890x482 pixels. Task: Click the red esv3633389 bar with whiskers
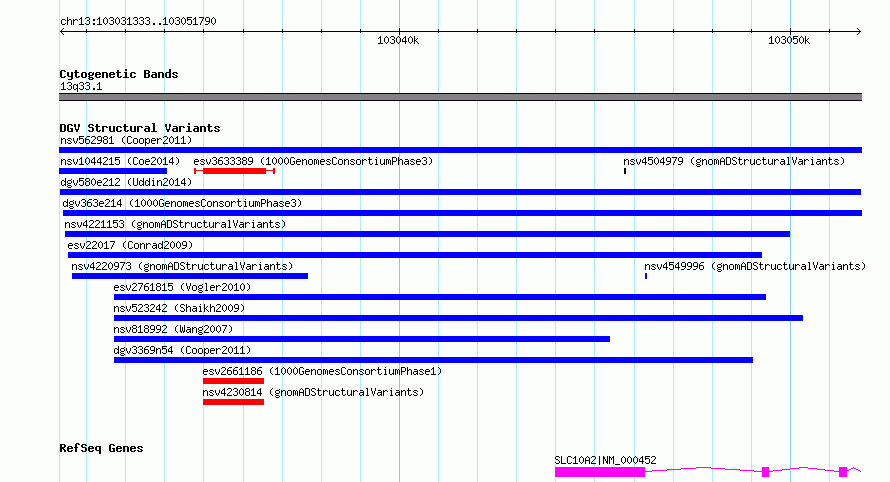(234, 171)
